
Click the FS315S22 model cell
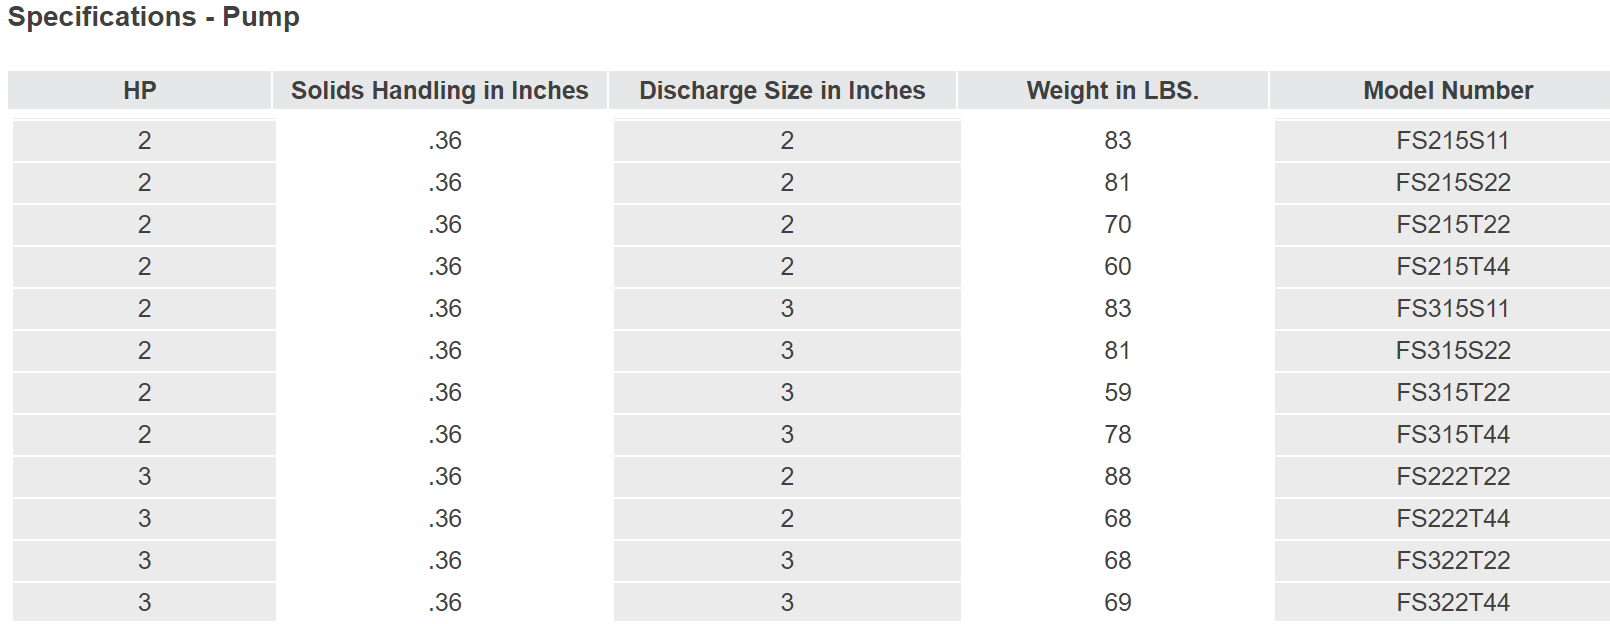point(1453,351)
